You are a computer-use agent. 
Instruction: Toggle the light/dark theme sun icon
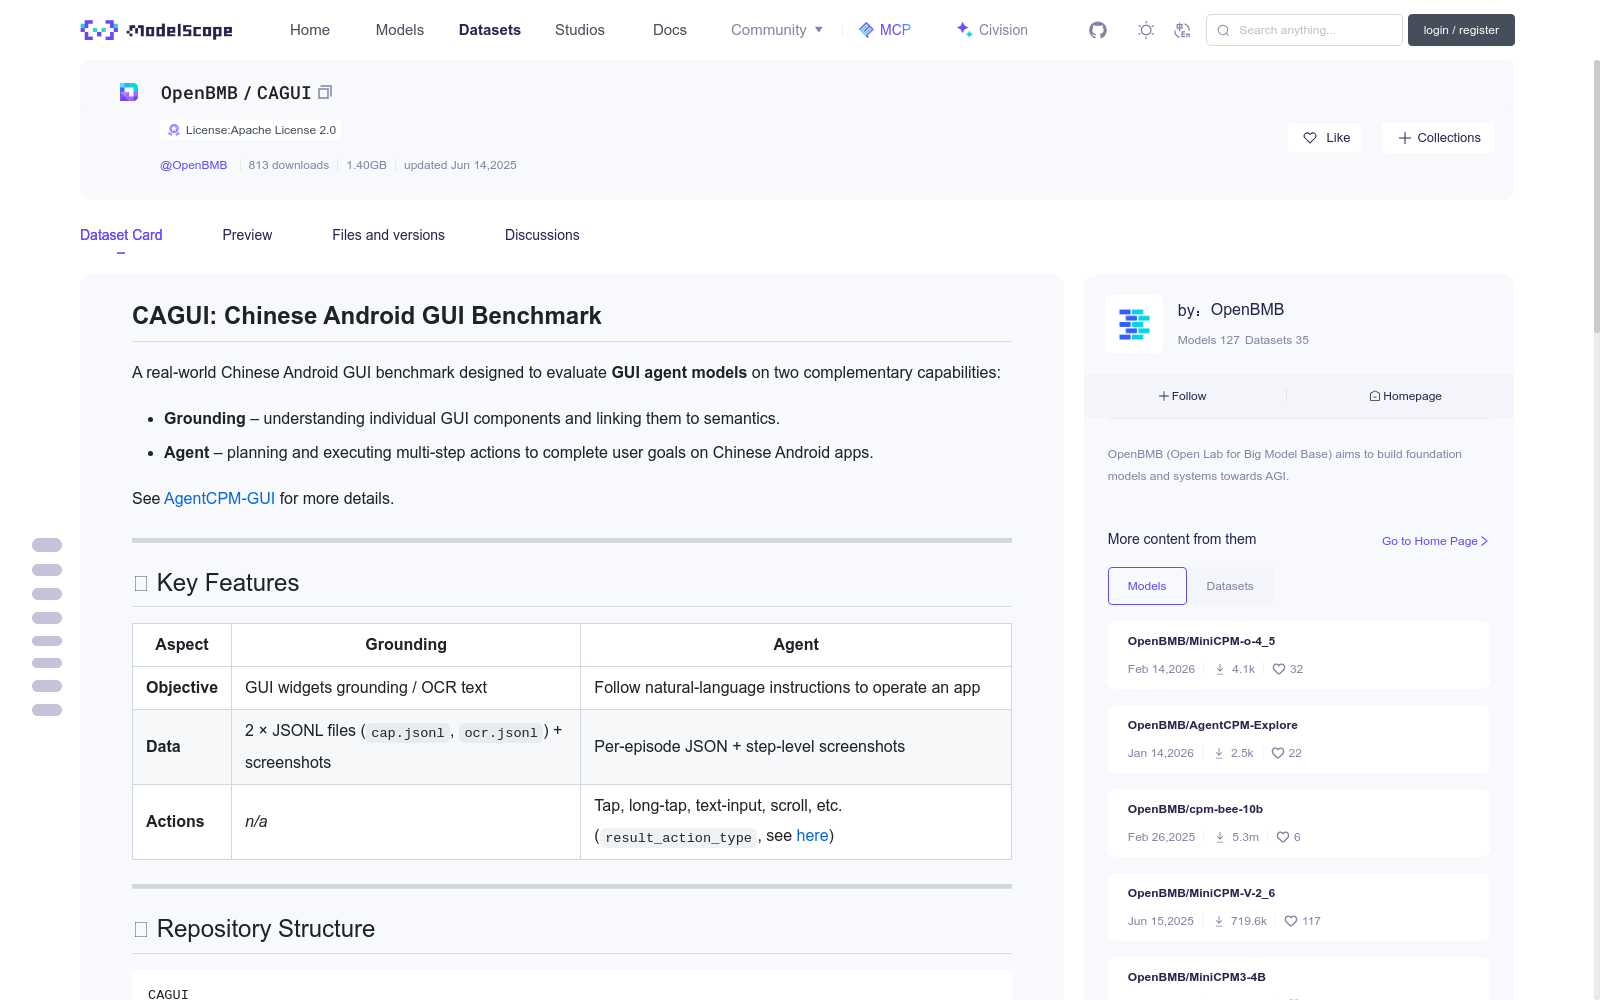(x=1146, y=30)
